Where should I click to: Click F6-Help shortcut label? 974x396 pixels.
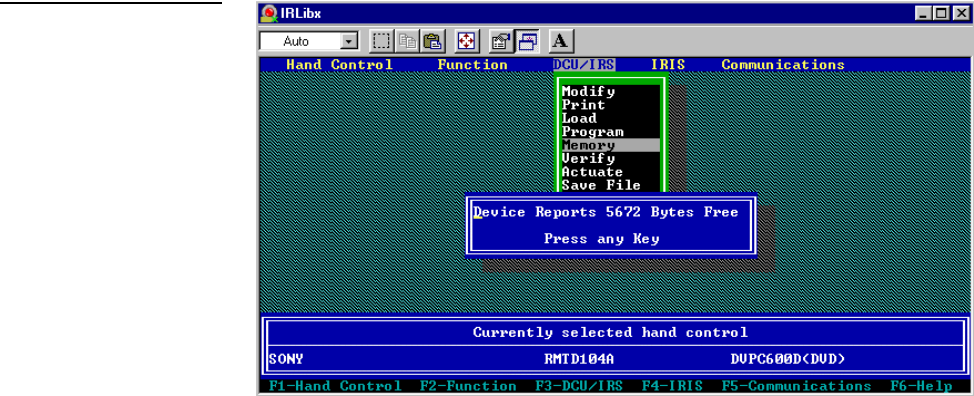pos(921,386)
